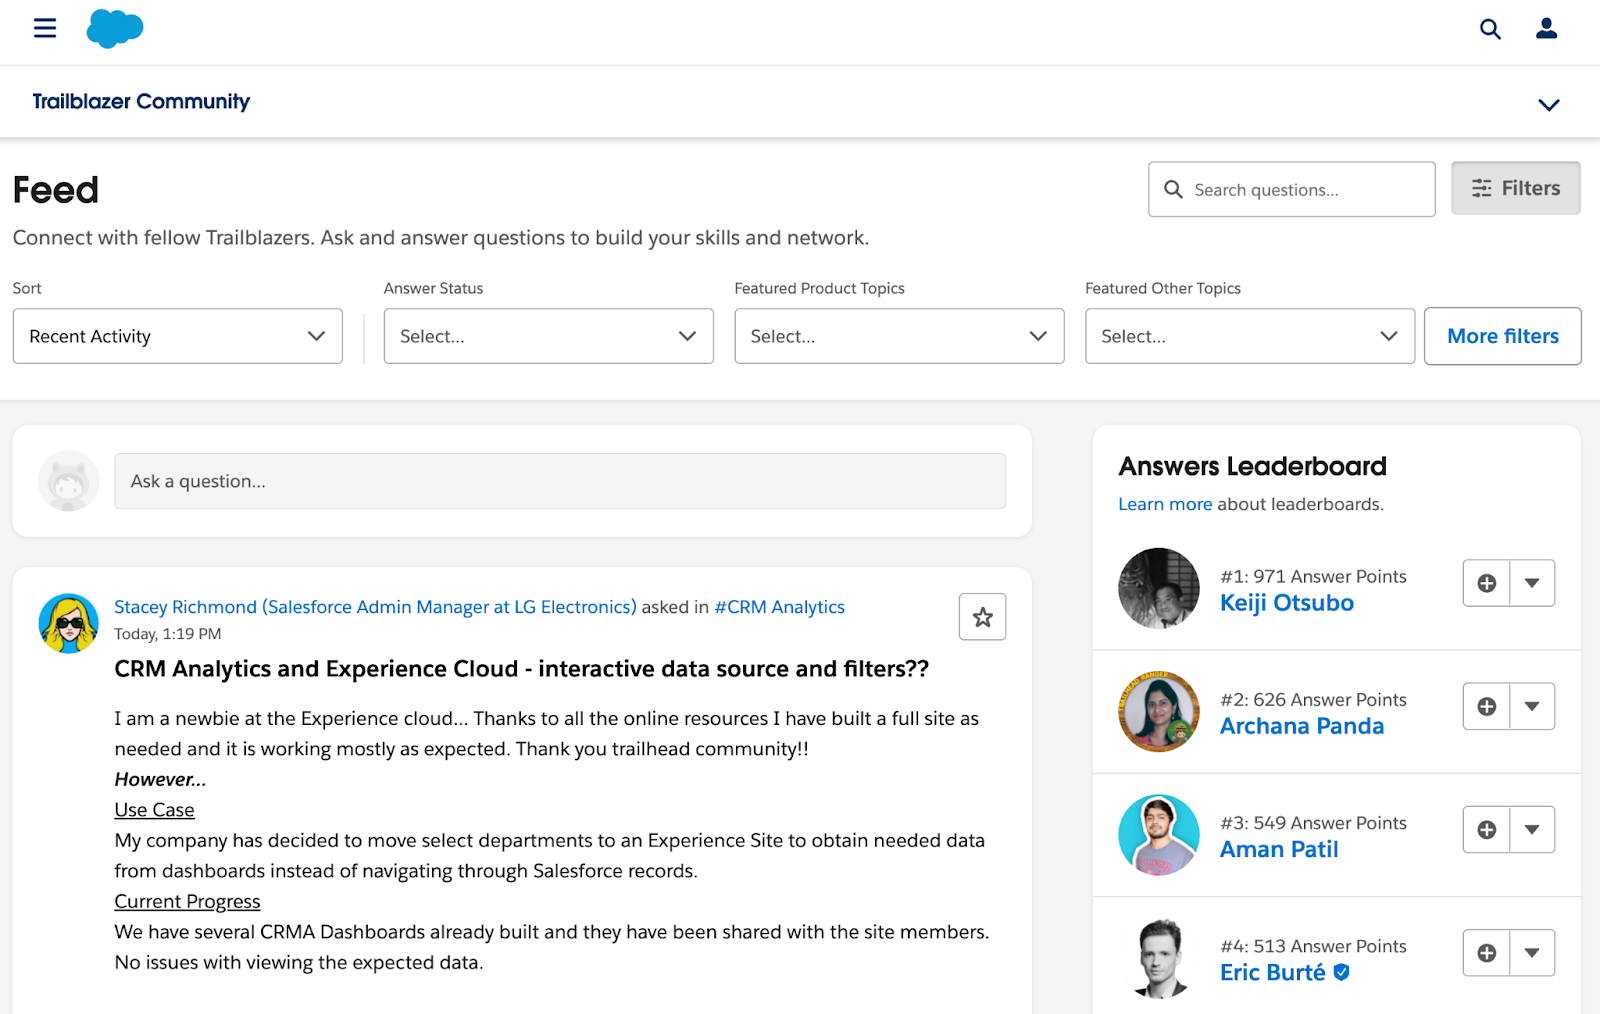Open the #CRM Analytics topic link
Viewport: 1600px width, 1014px height.
point(779,607)
